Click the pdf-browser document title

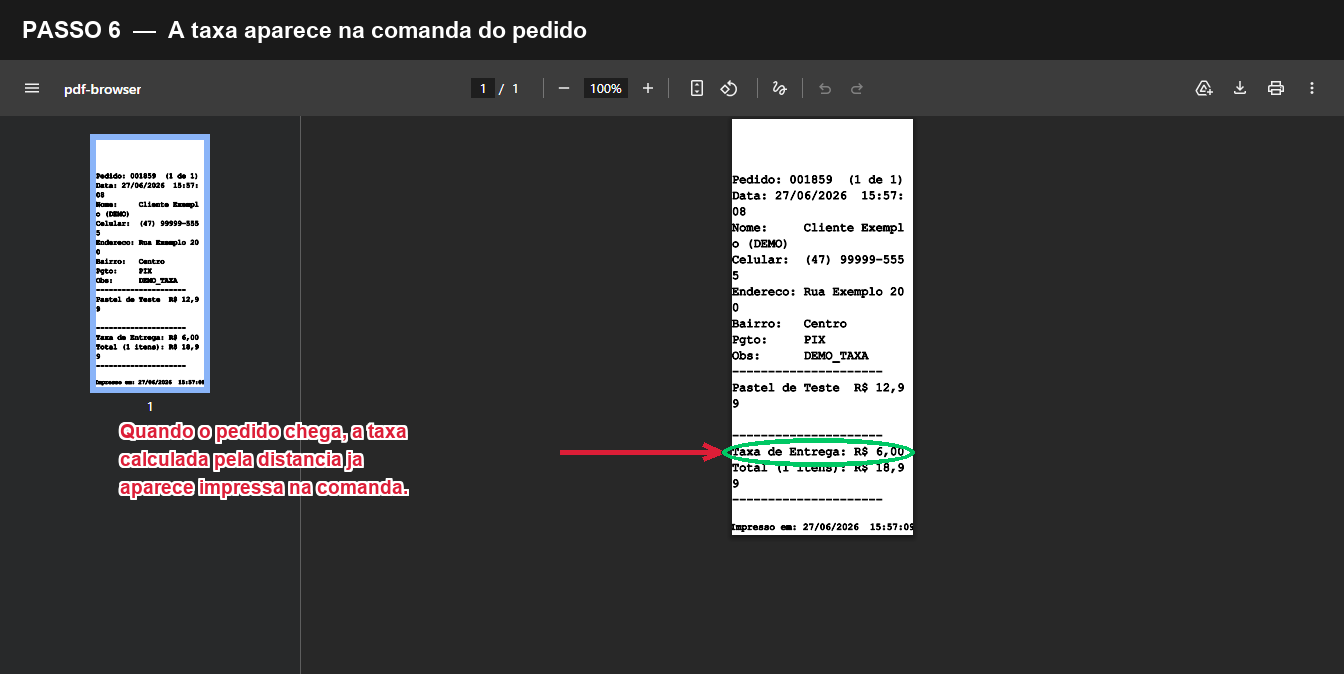[102, 89]
